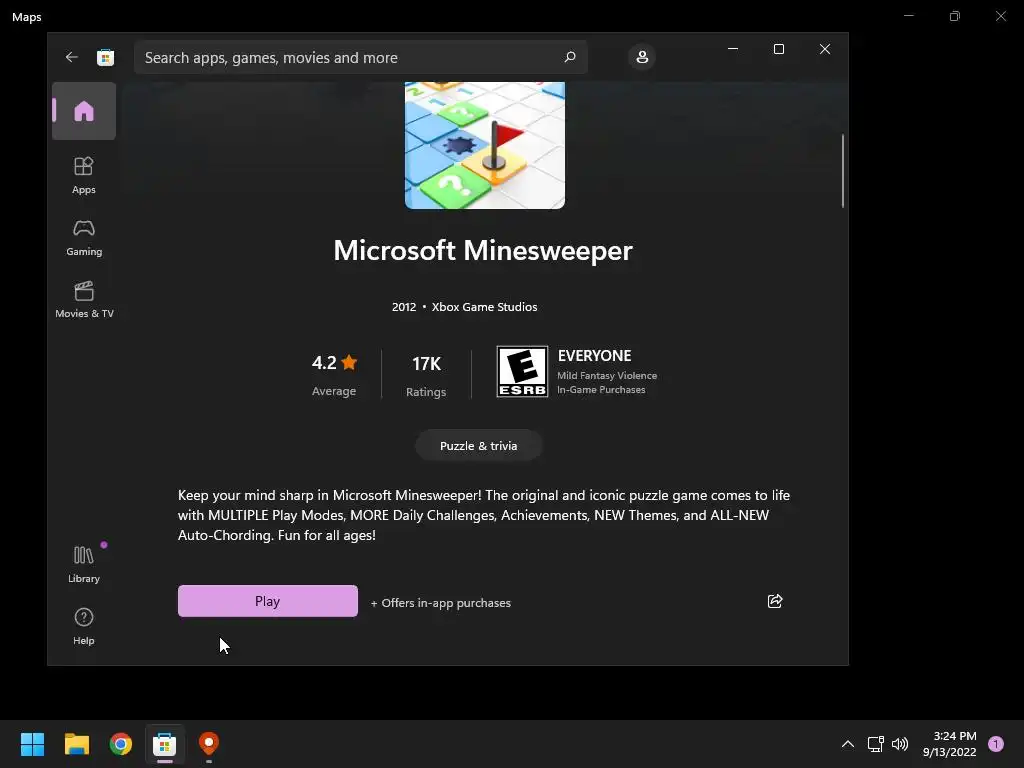Click the search apps input field
The image size is (1024, 768).
[x=360, y=57]
